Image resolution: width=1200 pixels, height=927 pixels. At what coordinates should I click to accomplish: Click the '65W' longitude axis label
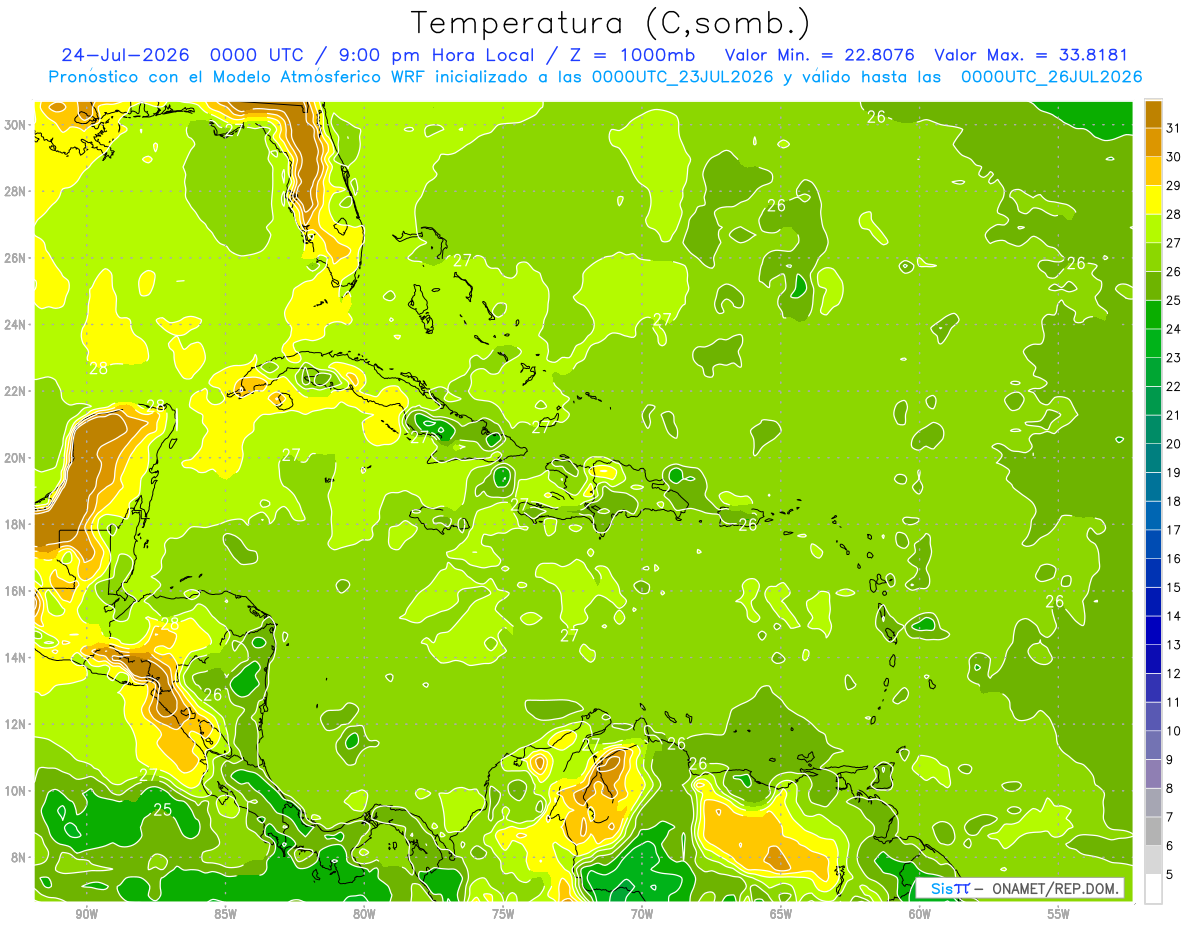(781, 914)
